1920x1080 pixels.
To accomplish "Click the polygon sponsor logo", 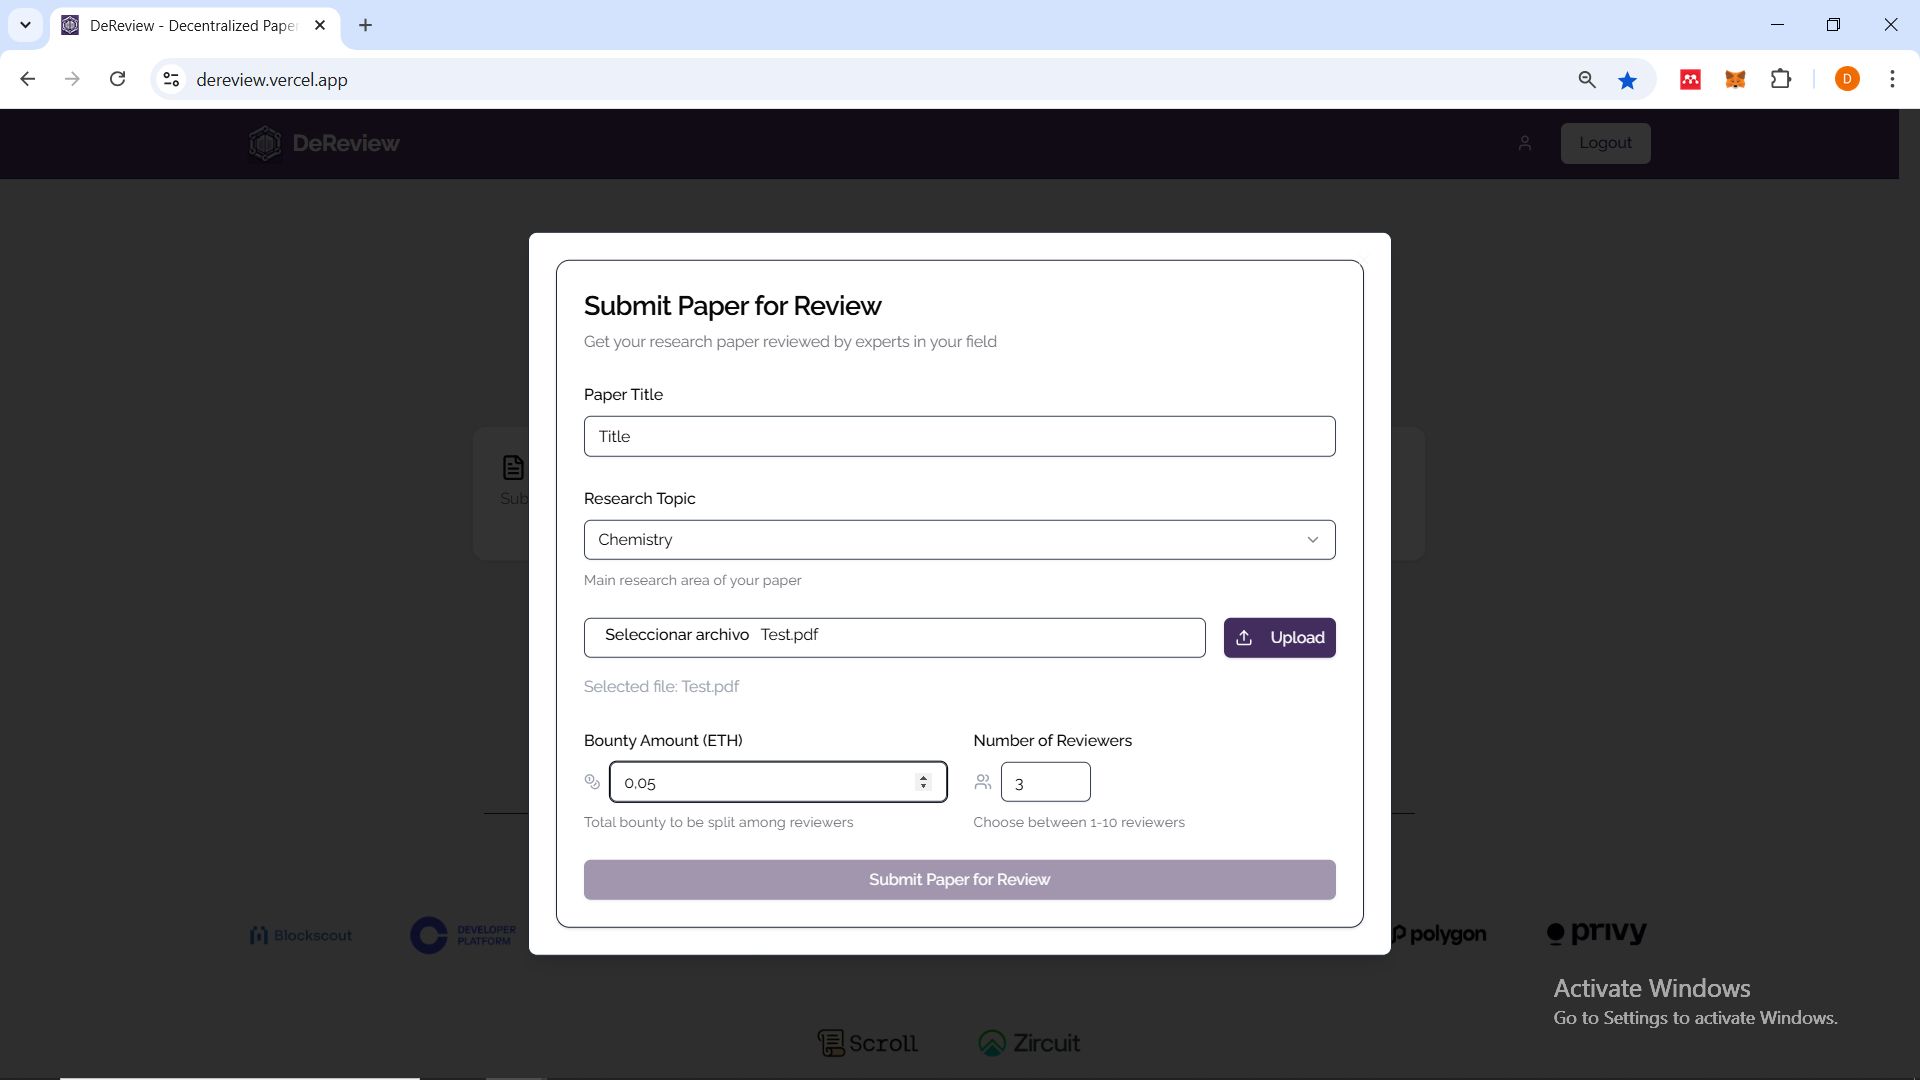I will 1439,934.
